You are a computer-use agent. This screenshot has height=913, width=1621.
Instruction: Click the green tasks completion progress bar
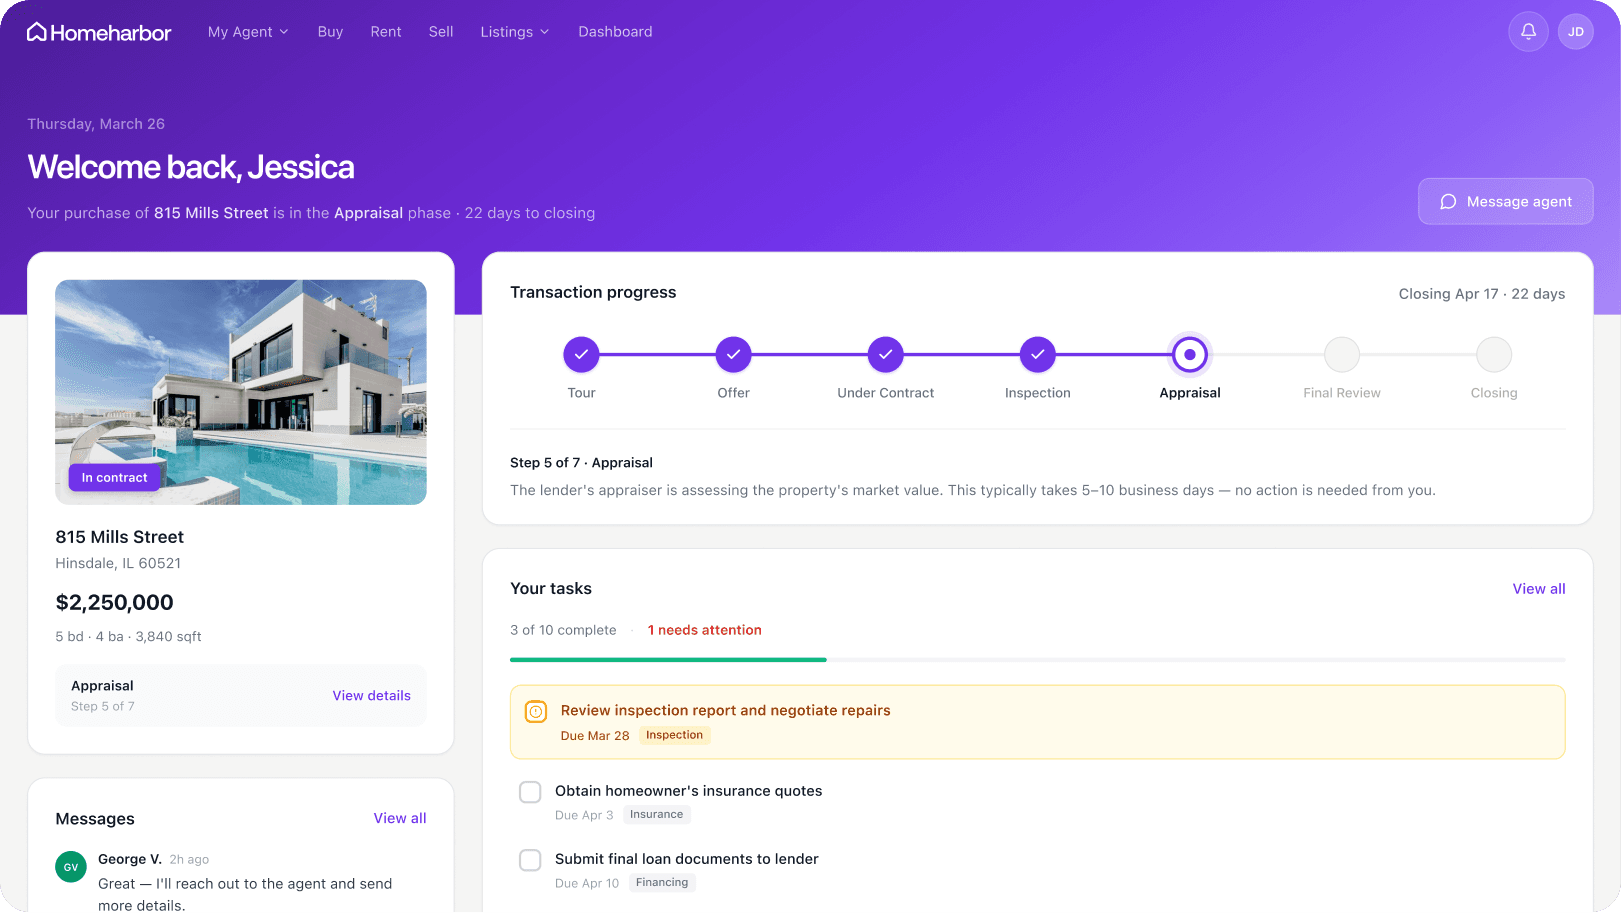pos(668,659)
